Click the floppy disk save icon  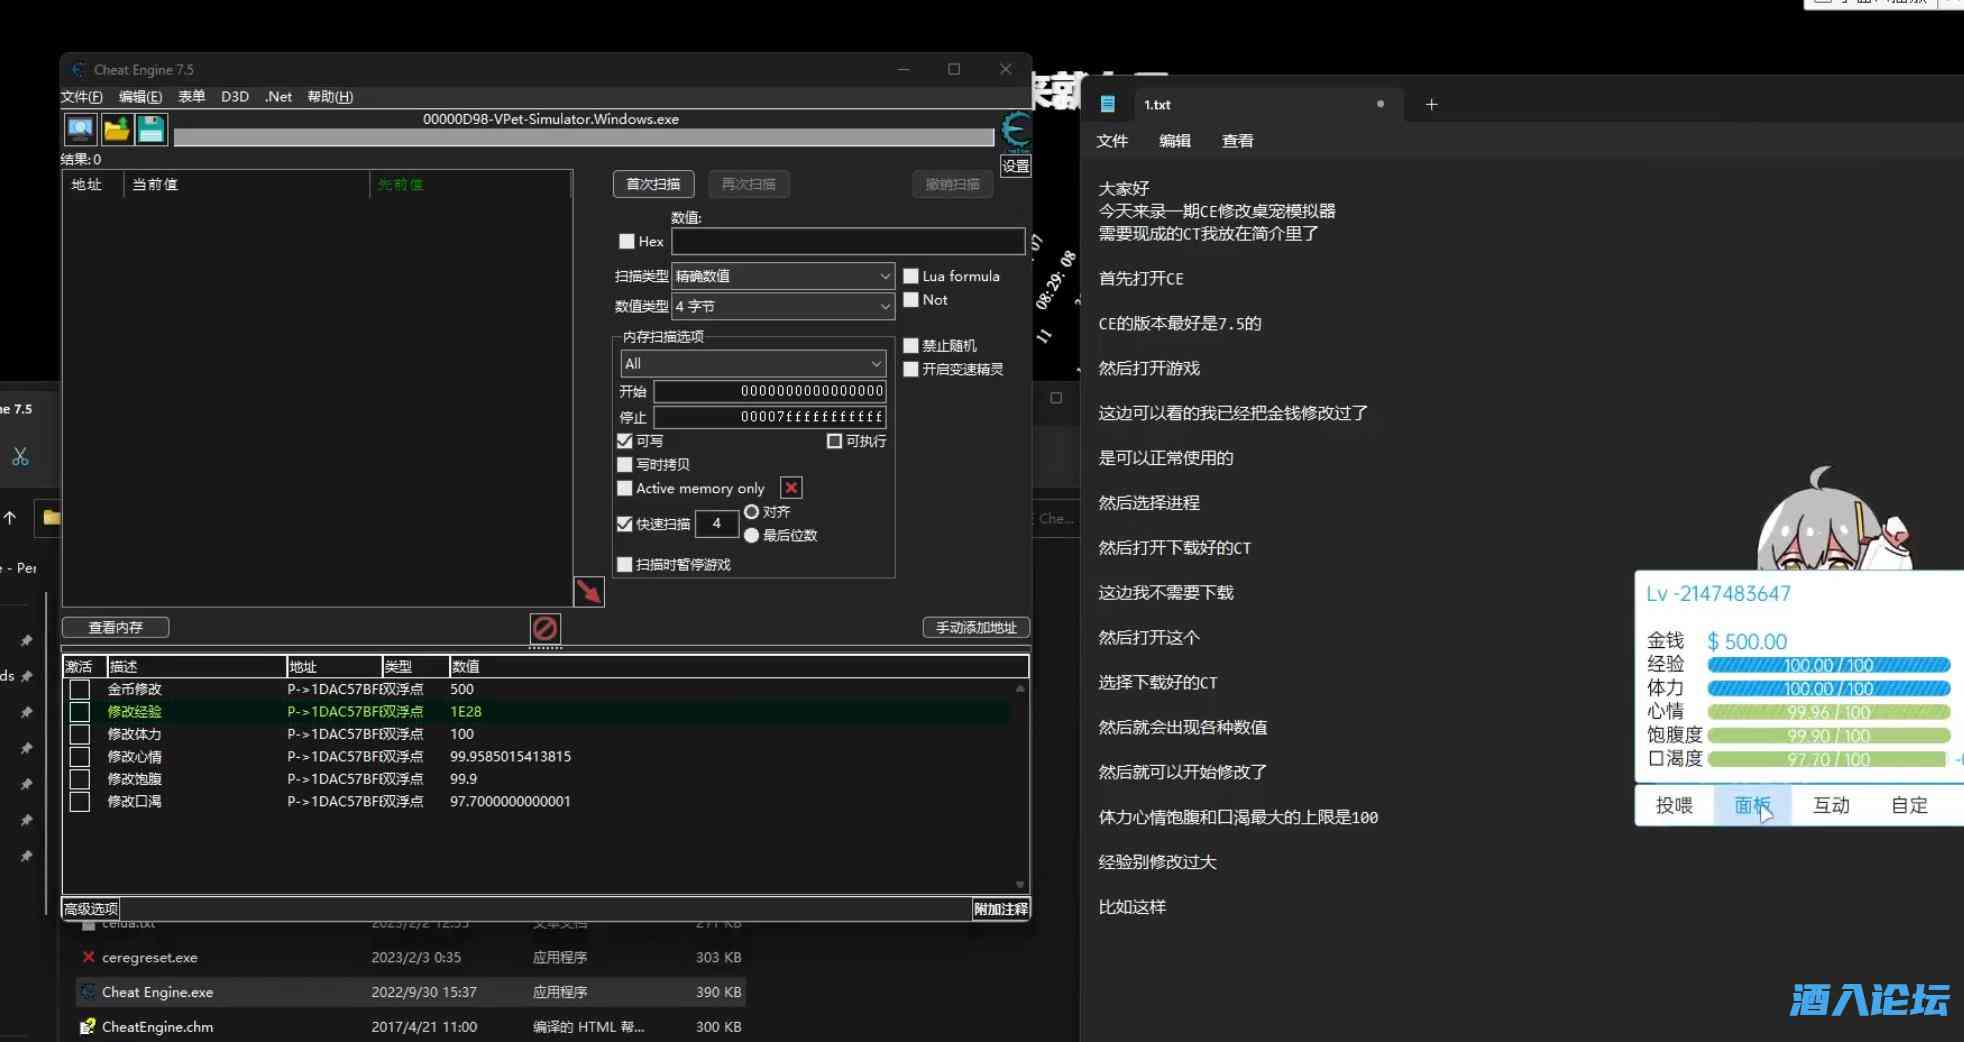click(x=151, y=129)
